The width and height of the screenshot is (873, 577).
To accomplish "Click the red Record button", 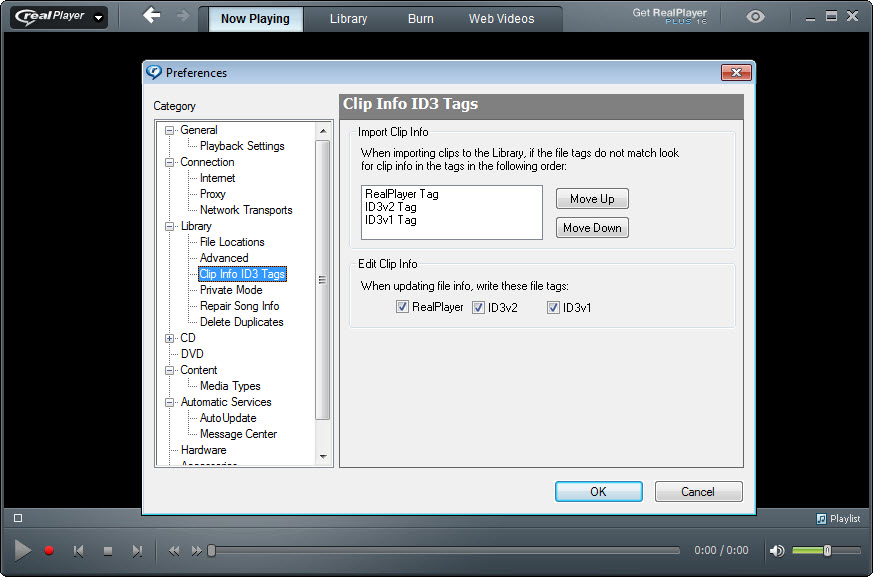I will [x=49, y=551].
